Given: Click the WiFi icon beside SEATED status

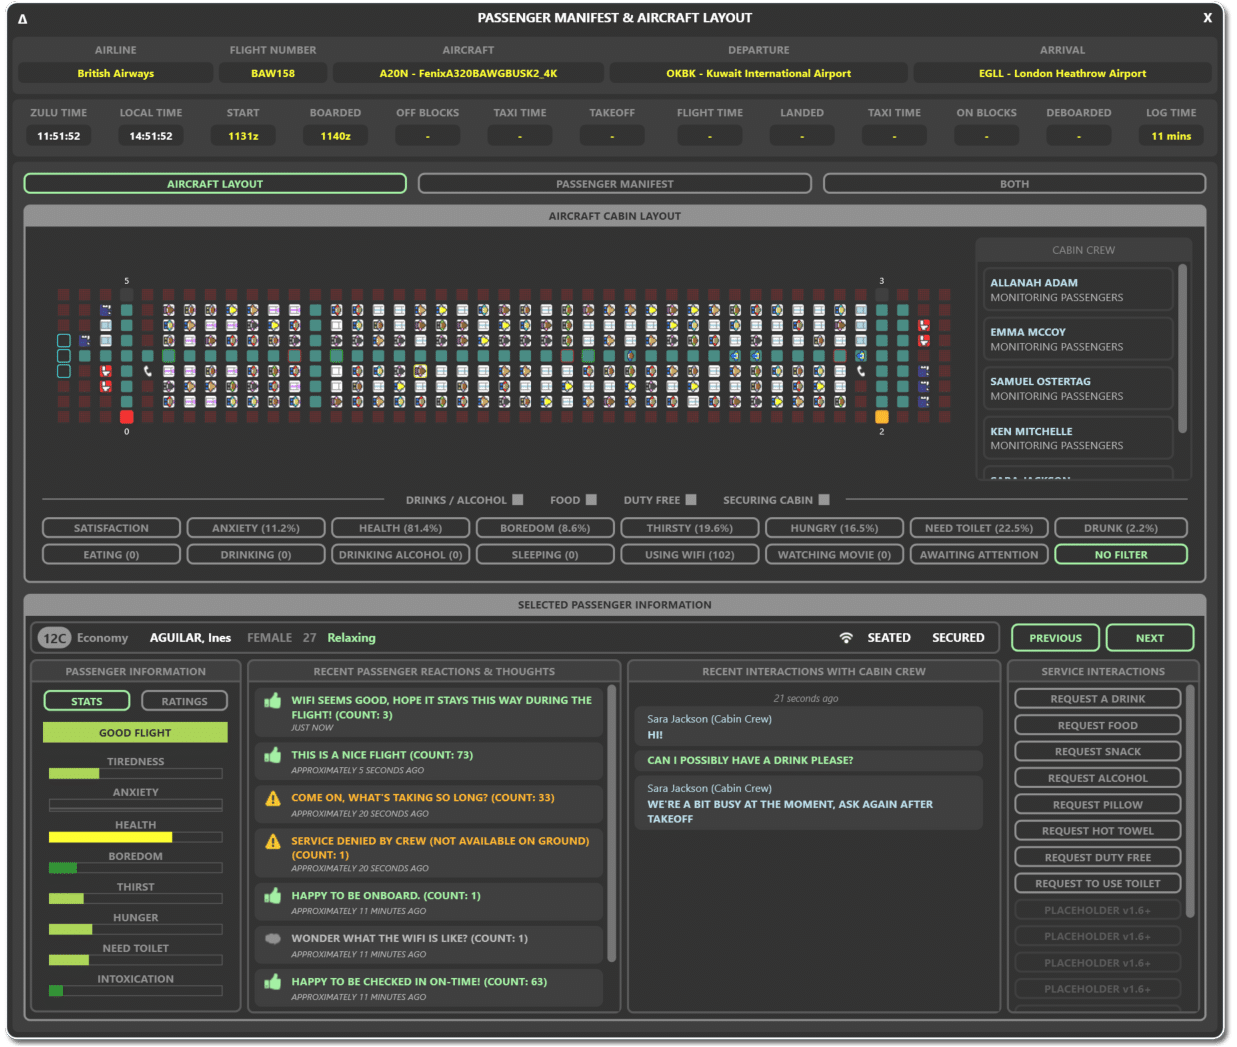Looking at the screenshot, I should tap(846, 638).
